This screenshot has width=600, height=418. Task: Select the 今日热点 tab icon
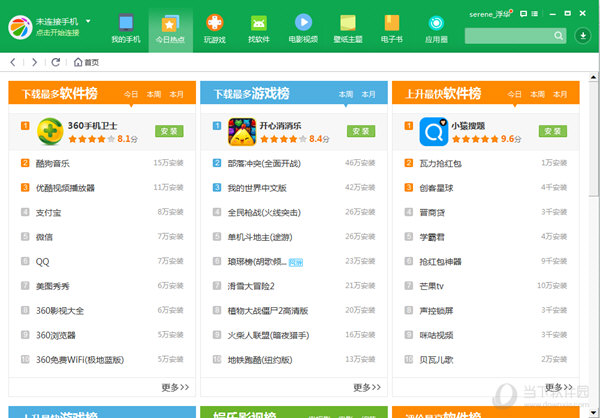[170, 24]
